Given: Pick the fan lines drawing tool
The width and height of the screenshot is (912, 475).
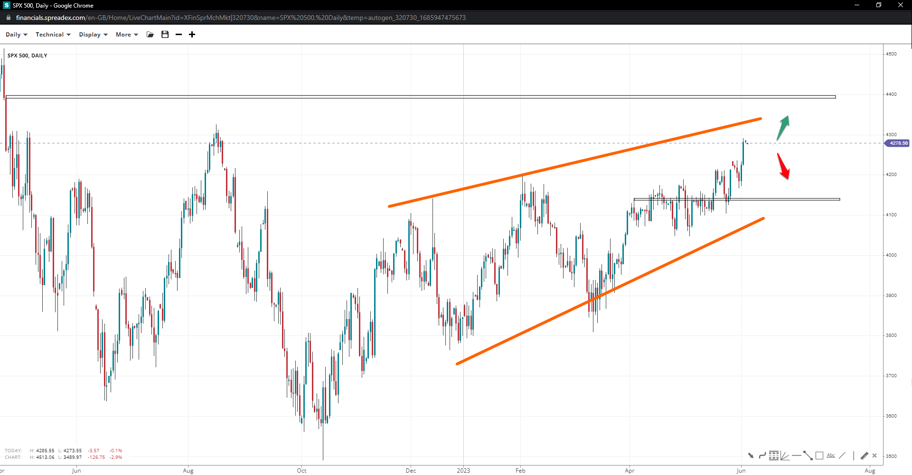Looking at the screenshot, I should (x=785, y=456).
